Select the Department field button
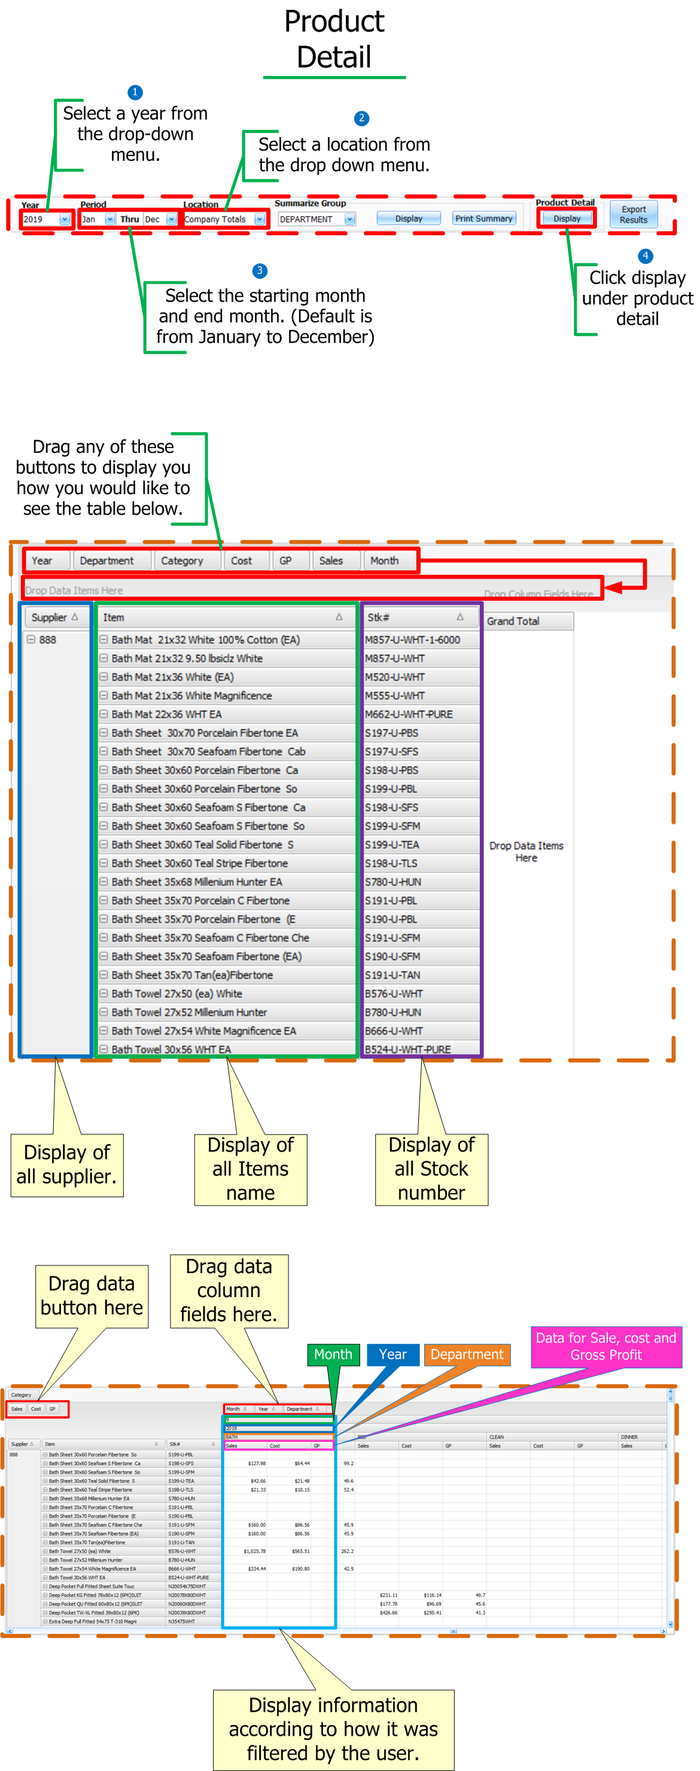 click(107, 561)
